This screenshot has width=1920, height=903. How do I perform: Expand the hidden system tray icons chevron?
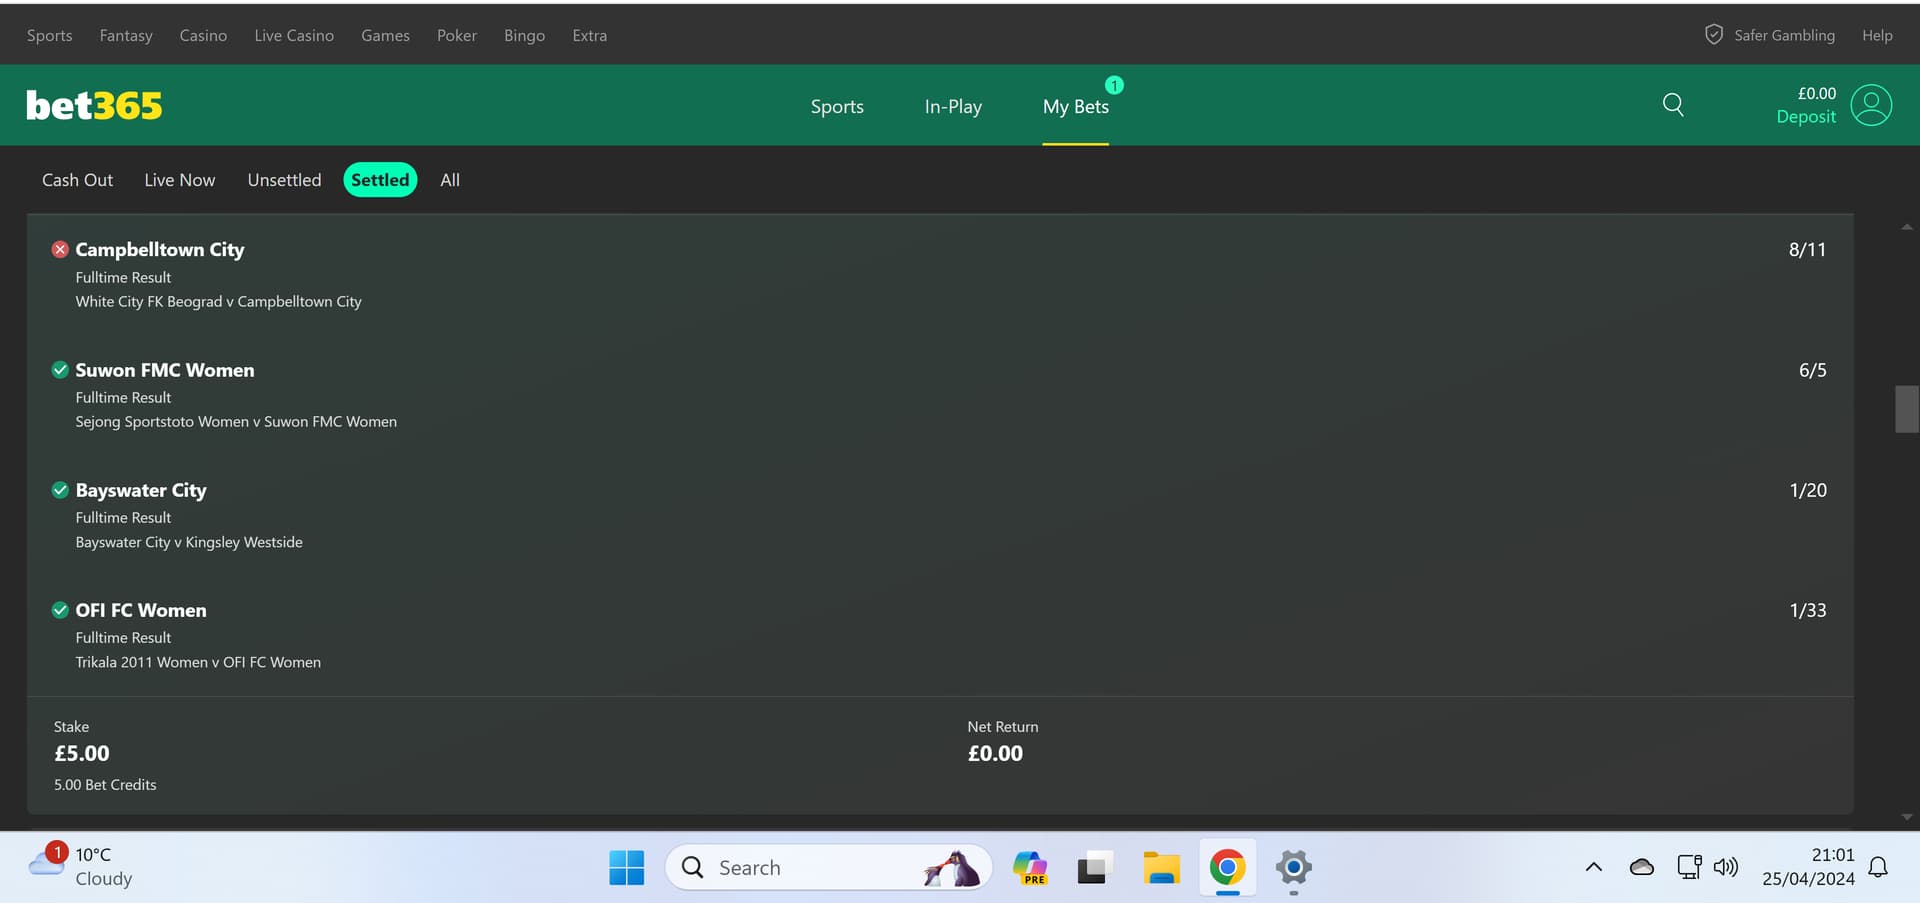1594,867
